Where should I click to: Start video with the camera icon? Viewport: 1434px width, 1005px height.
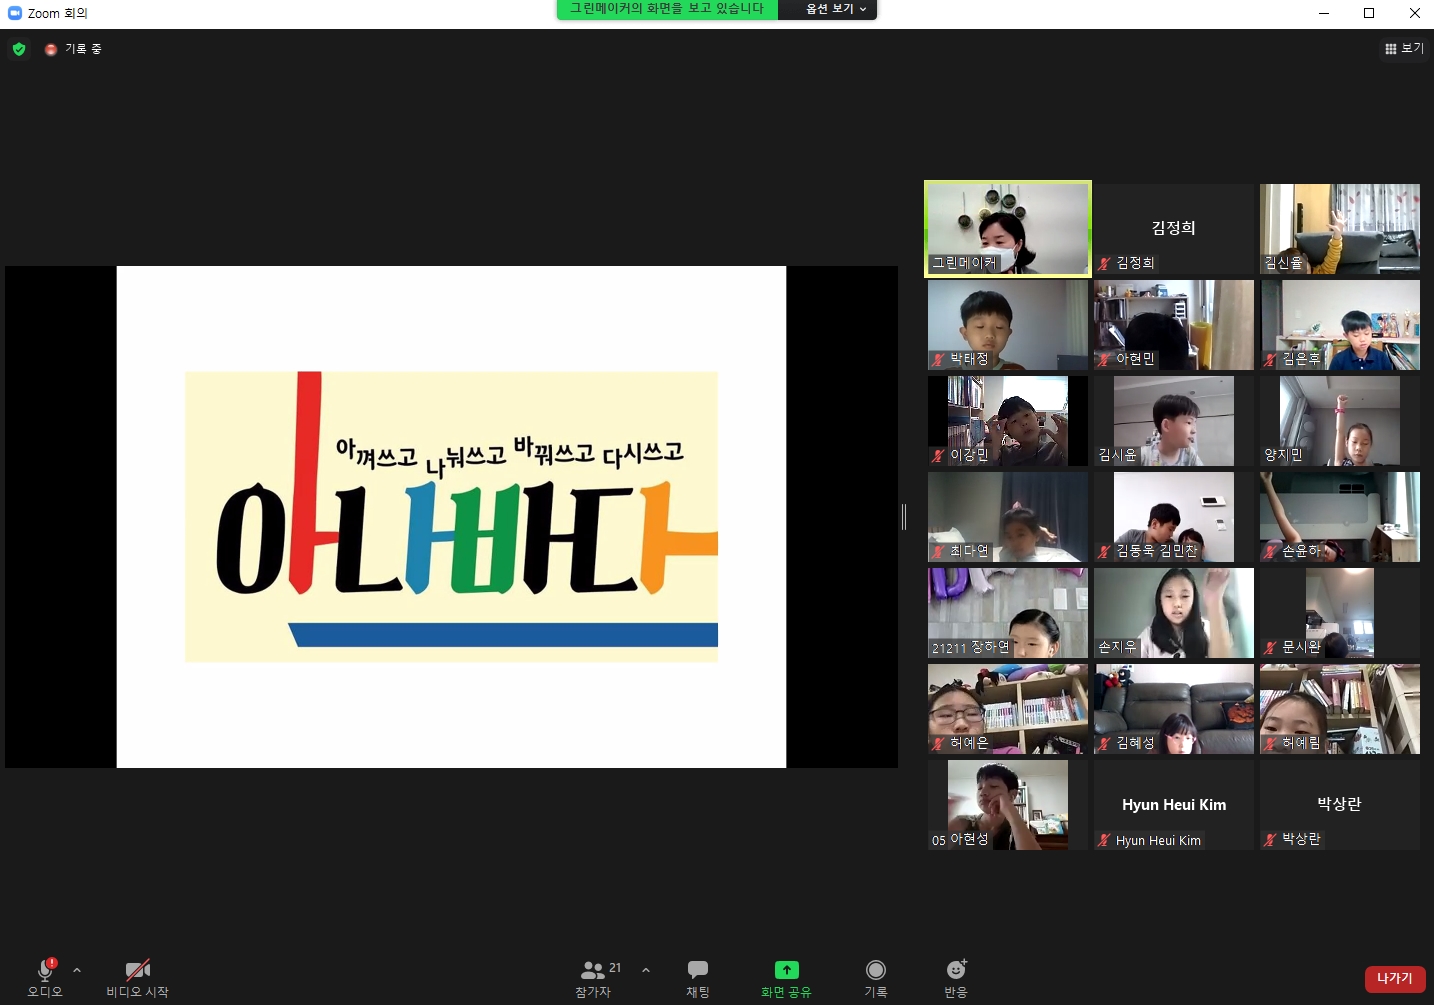138,969
